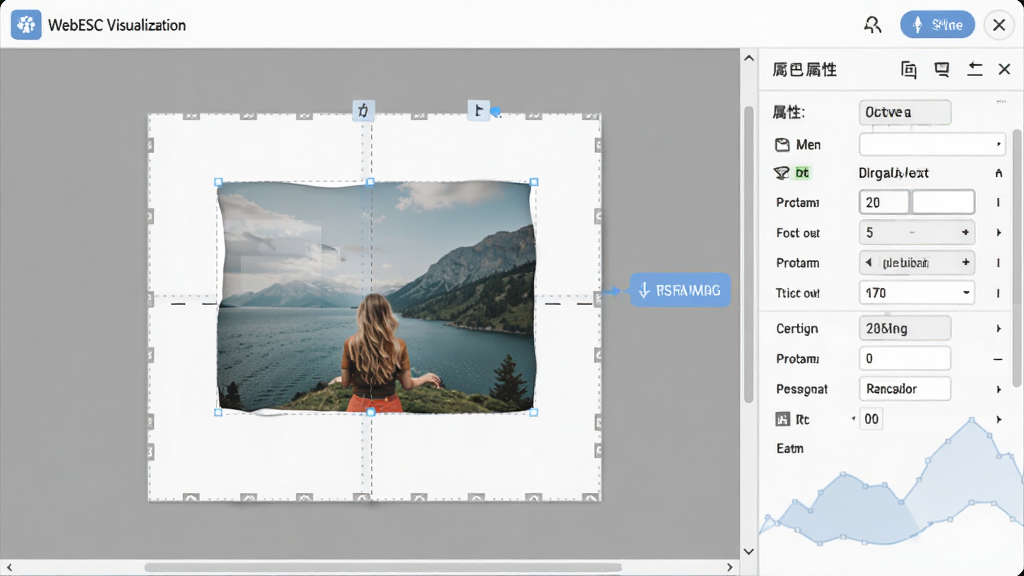1024x576 pixels.
Task: Click the blue RSFAIMRG callout button
Action: (x=680, y=290)
